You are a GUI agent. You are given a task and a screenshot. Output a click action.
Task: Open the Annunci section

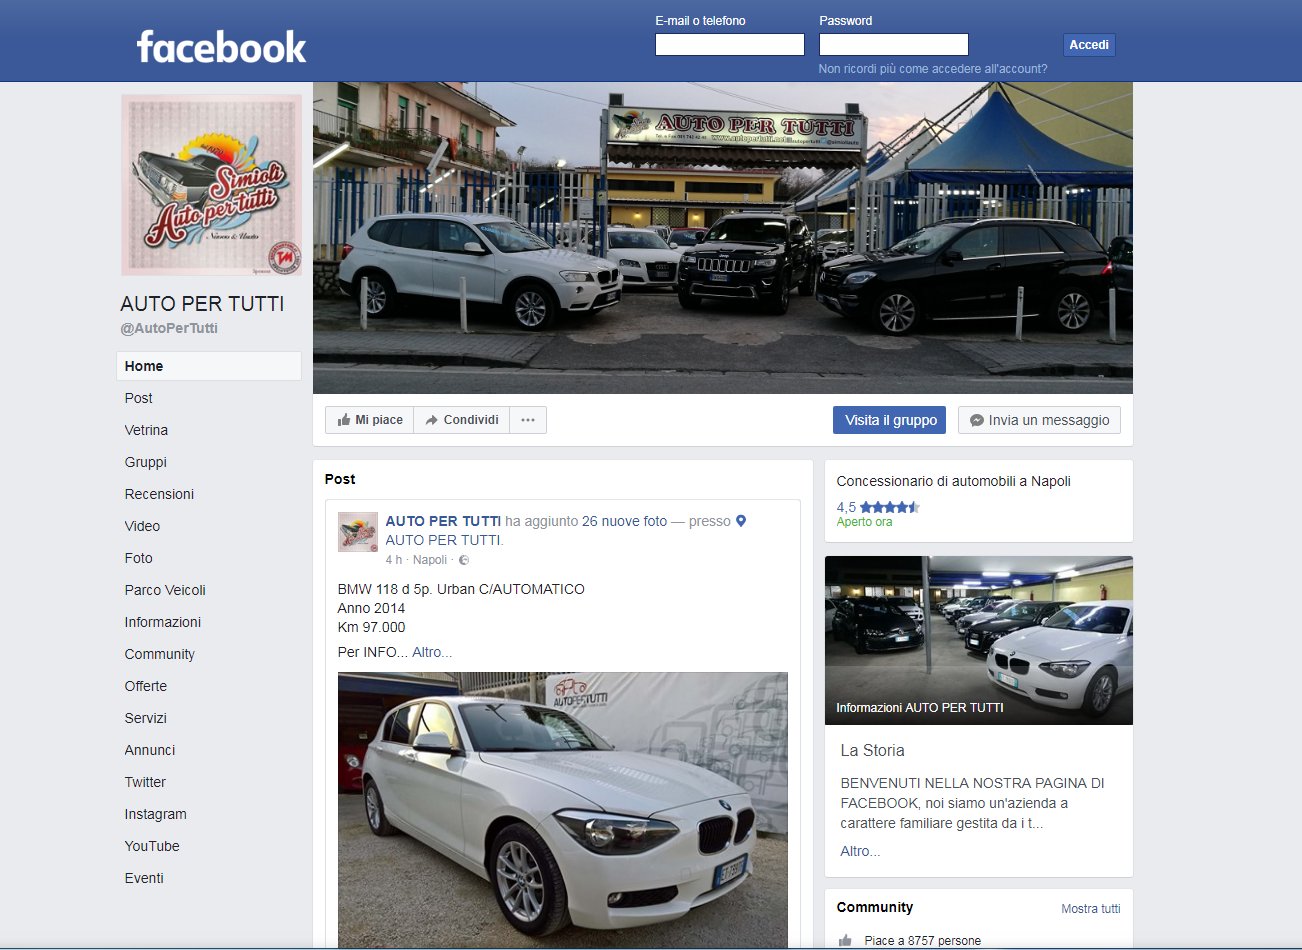[150, 750]
